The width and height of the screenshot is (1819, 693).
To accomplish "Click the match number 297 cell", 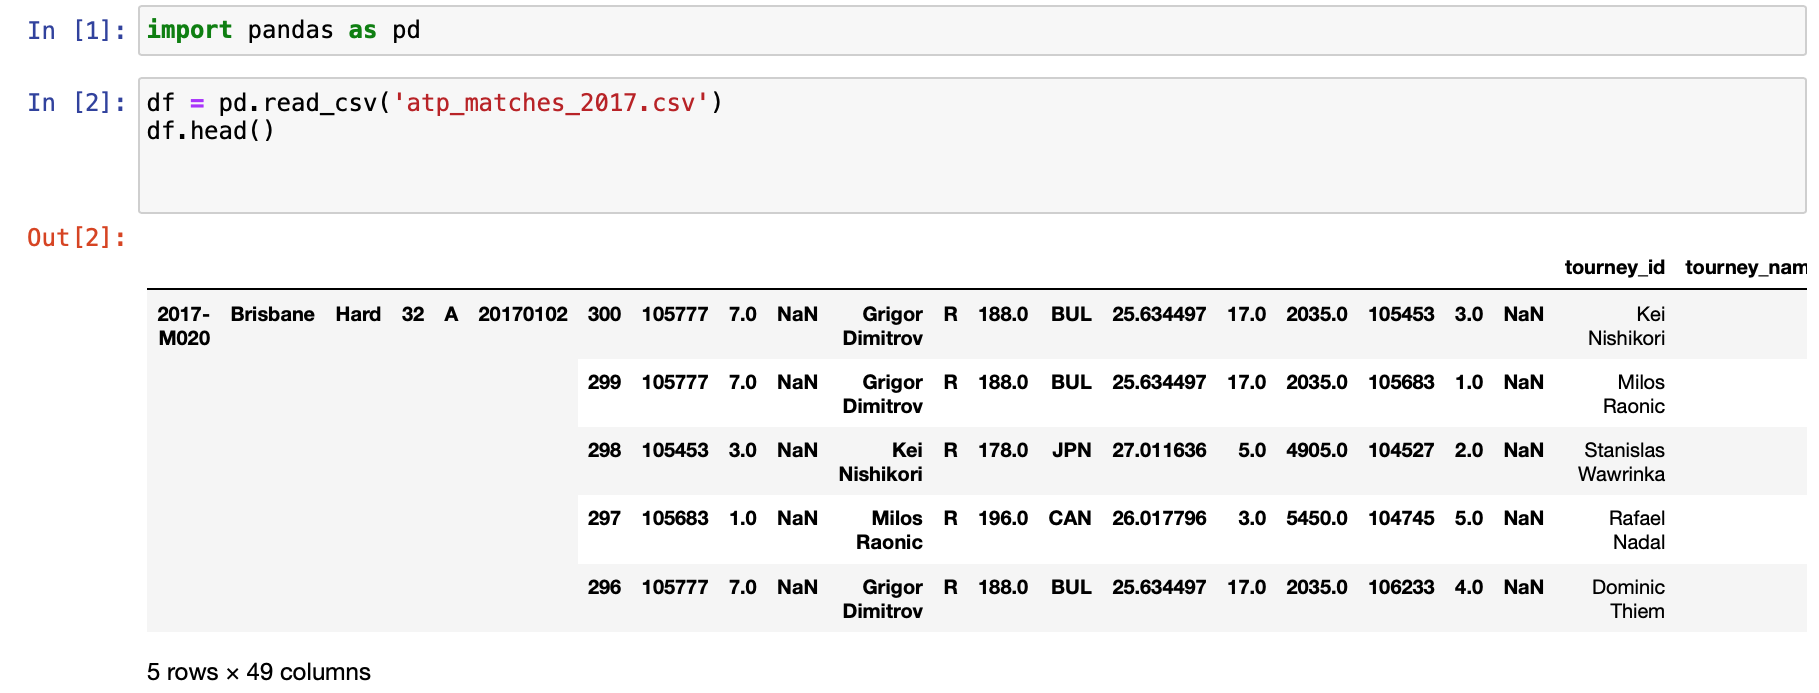I will (x=604, y=518).
